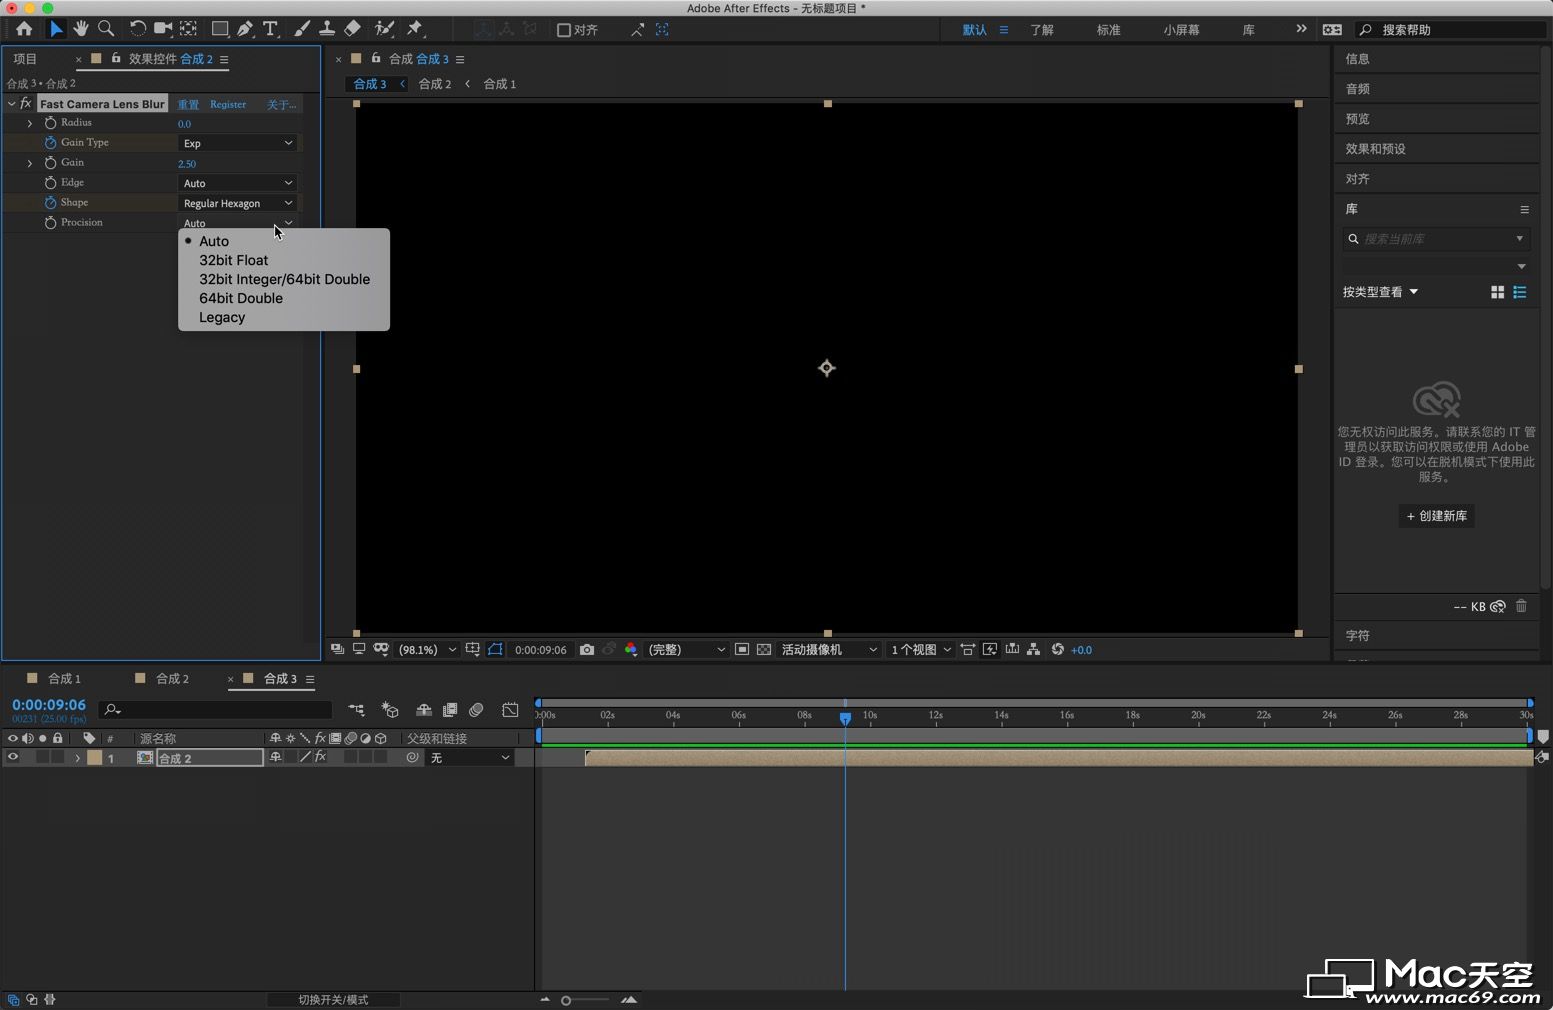Switch to the 合成 1 timeline tab
Screen dimensions: 1553x1010
click(64, 678)
